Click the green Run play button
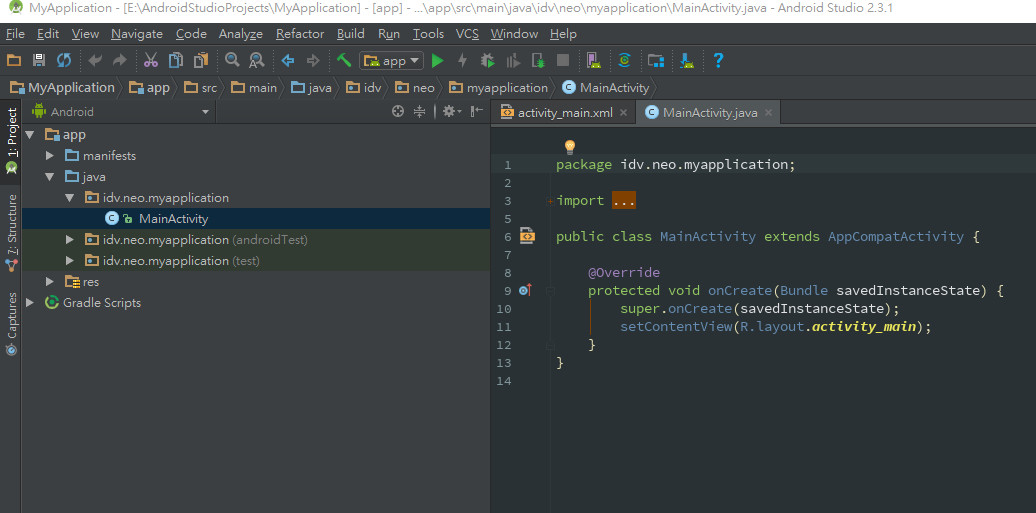 (437, 61)
